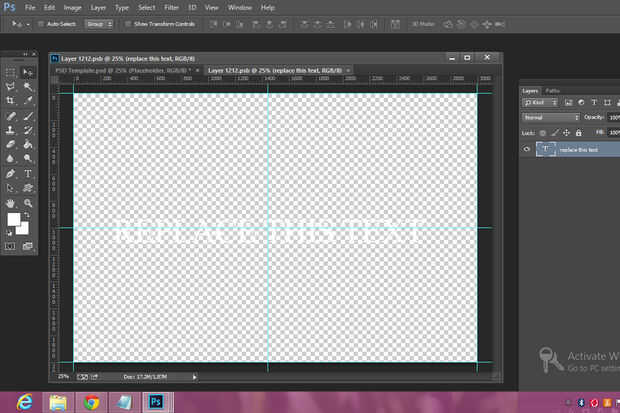Pick the Horizontal Type tool
Image resolution: width=620 pixels, height=413 pixels.
(28, 172)
